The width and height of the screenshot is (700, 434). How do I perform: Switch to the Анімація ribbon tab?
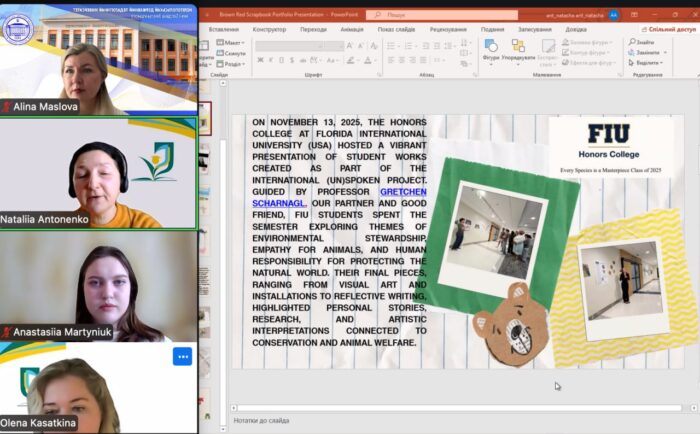tap(352, 29)
